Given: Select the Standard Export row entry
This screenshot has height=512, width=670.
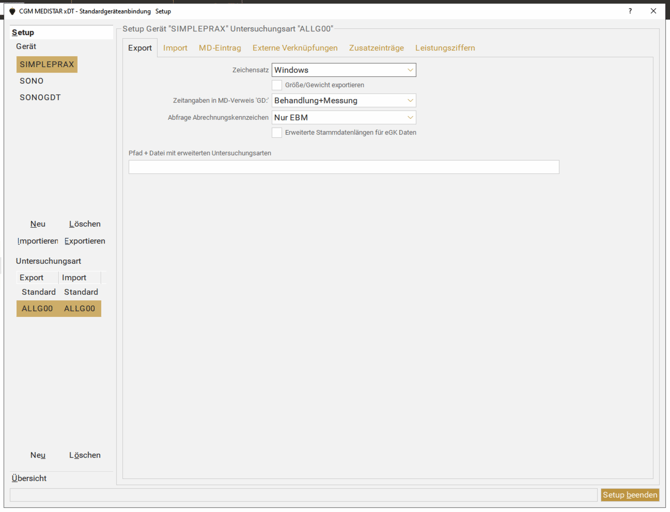Looking at the screenshot, I should (38, 292).
